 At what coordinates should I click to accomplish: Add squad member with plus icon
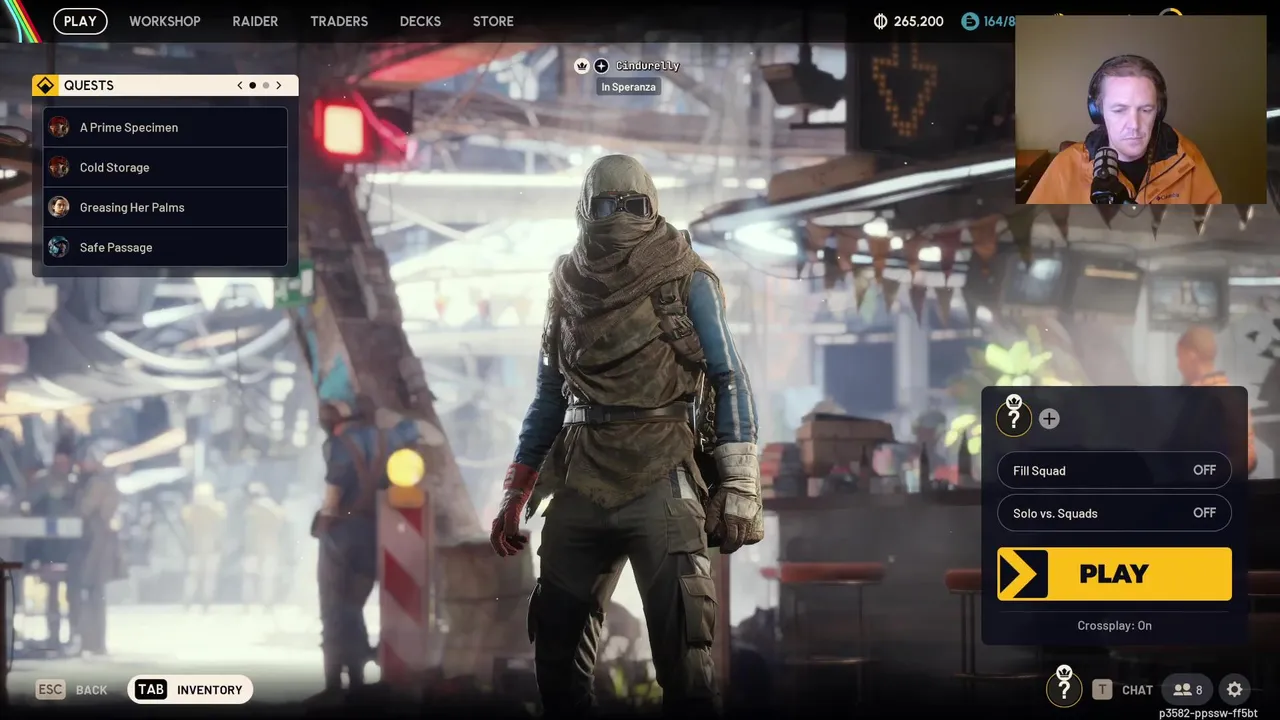point(1049,419)
